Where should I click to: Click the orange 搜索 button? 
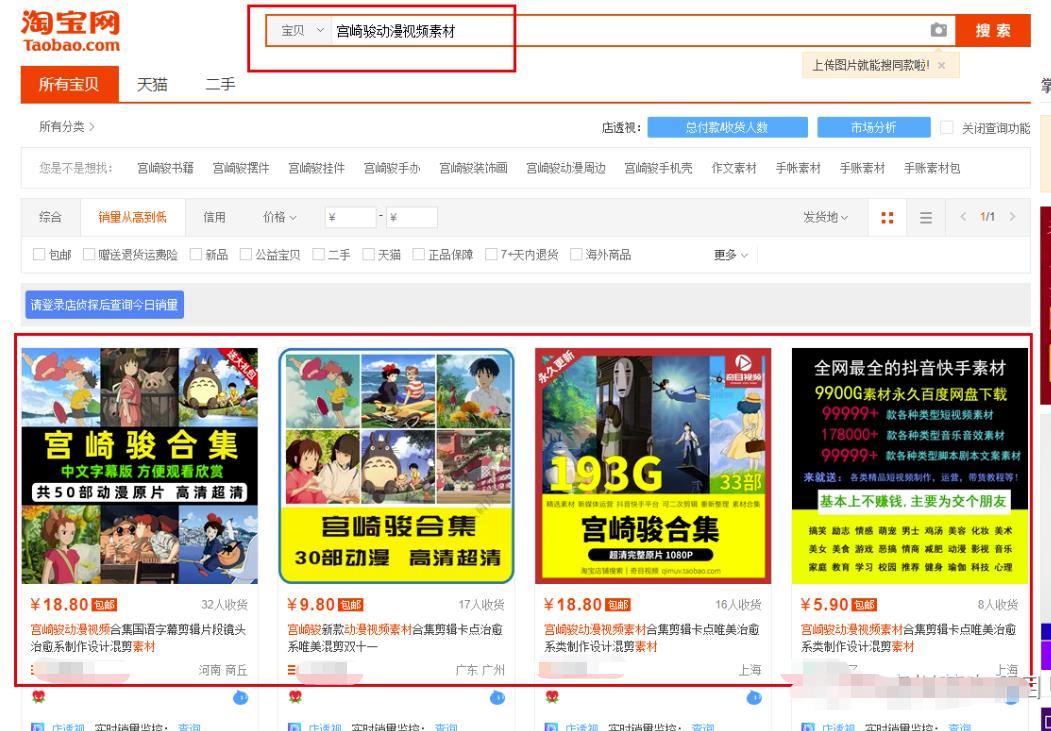tap(993, 31)
